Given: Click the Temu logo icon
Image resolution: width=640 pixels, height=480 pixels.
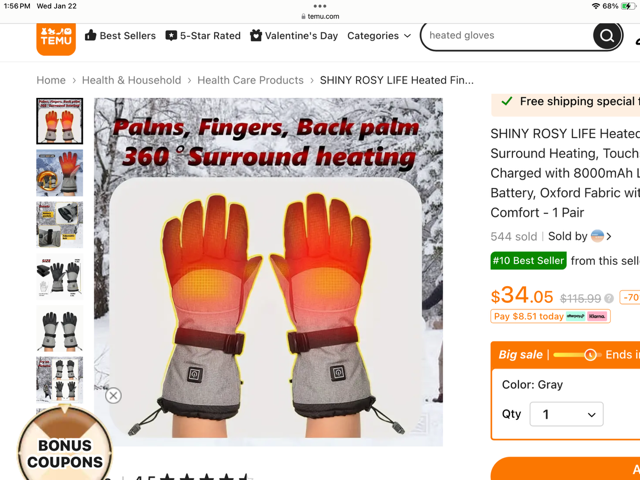Looking at the screenshot, I should pyautogui.click(x=56, y=38).
